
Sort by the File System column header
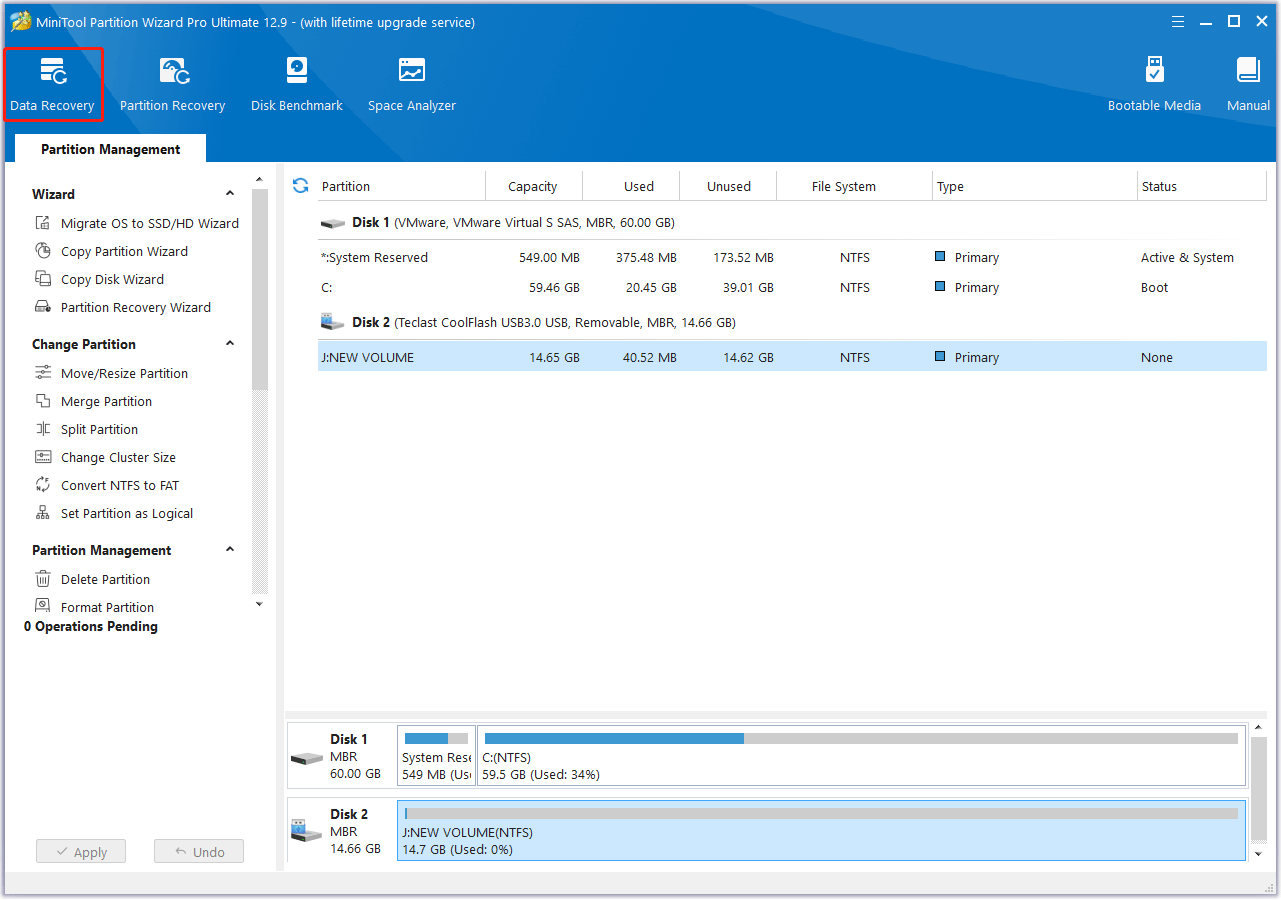[854, 186]
